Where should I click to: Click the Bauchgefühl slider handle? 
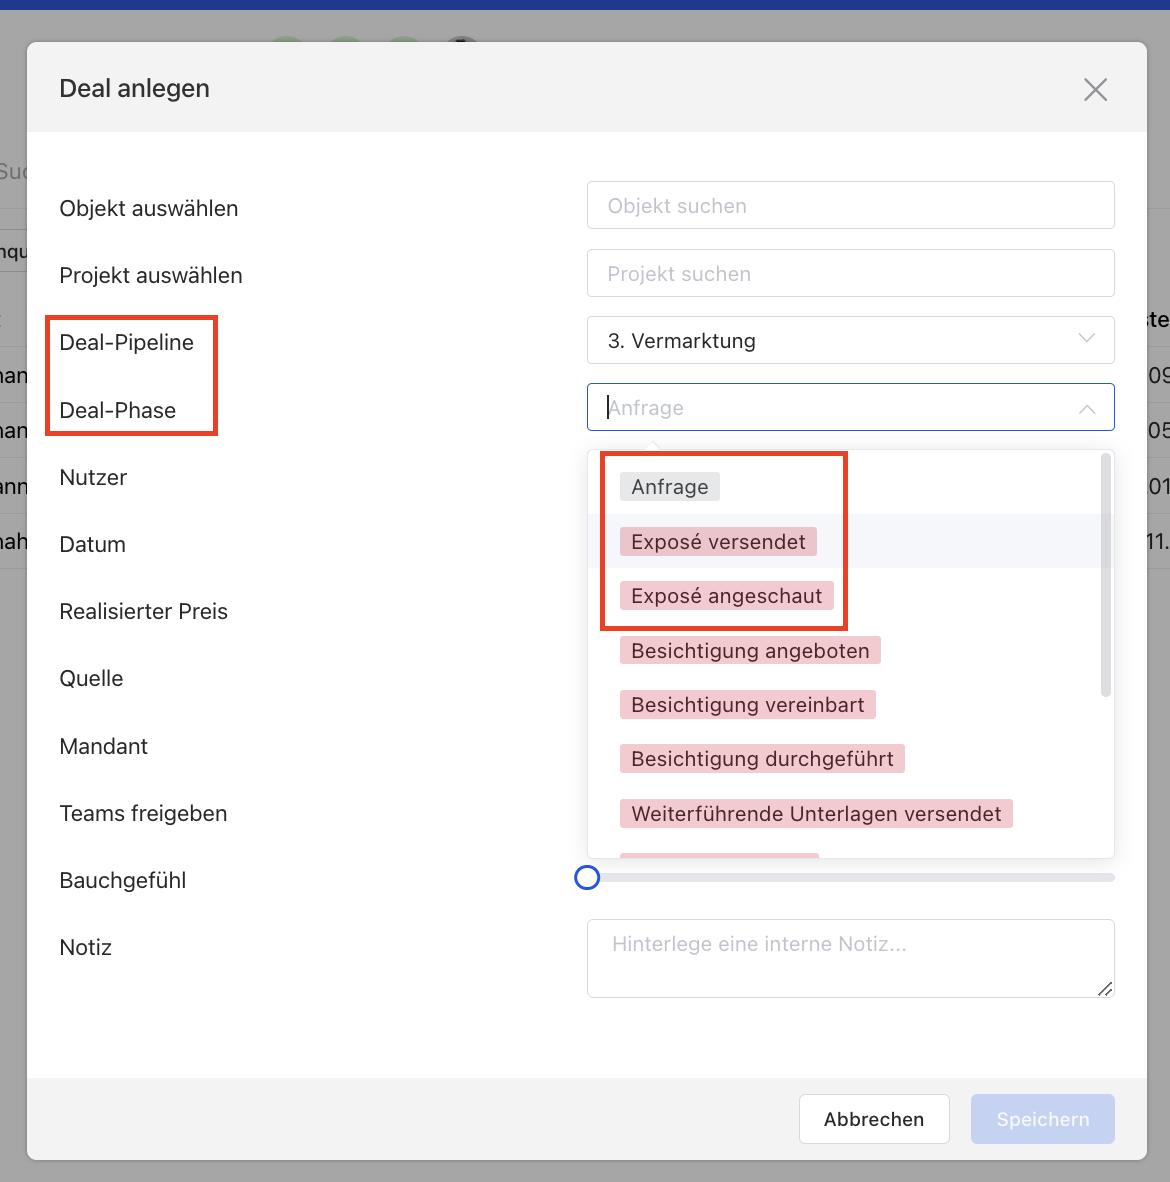(x=587, y=878)
